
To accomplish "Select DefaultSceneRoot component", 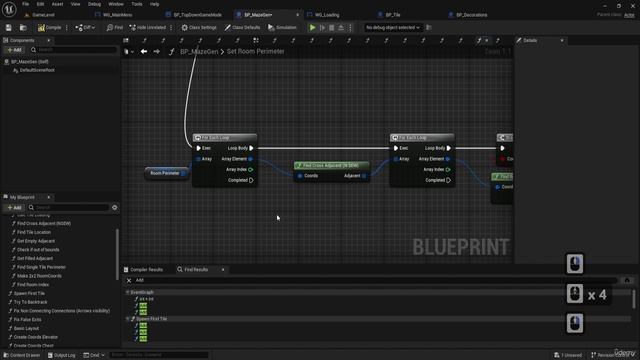I will coord(37,70).
